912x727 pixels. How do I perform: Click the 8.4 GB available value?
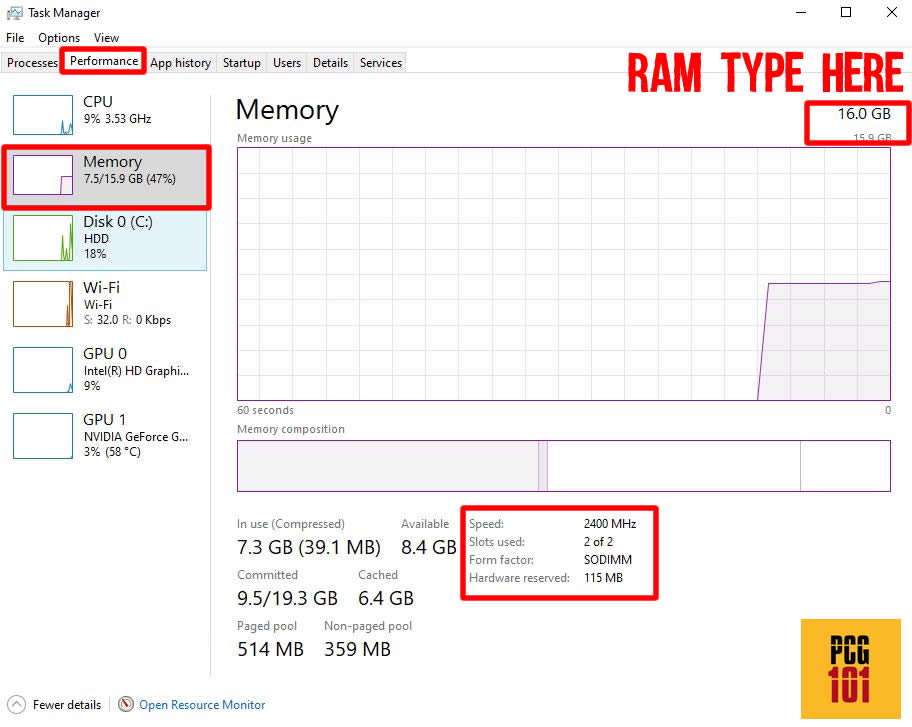[428, 547]
